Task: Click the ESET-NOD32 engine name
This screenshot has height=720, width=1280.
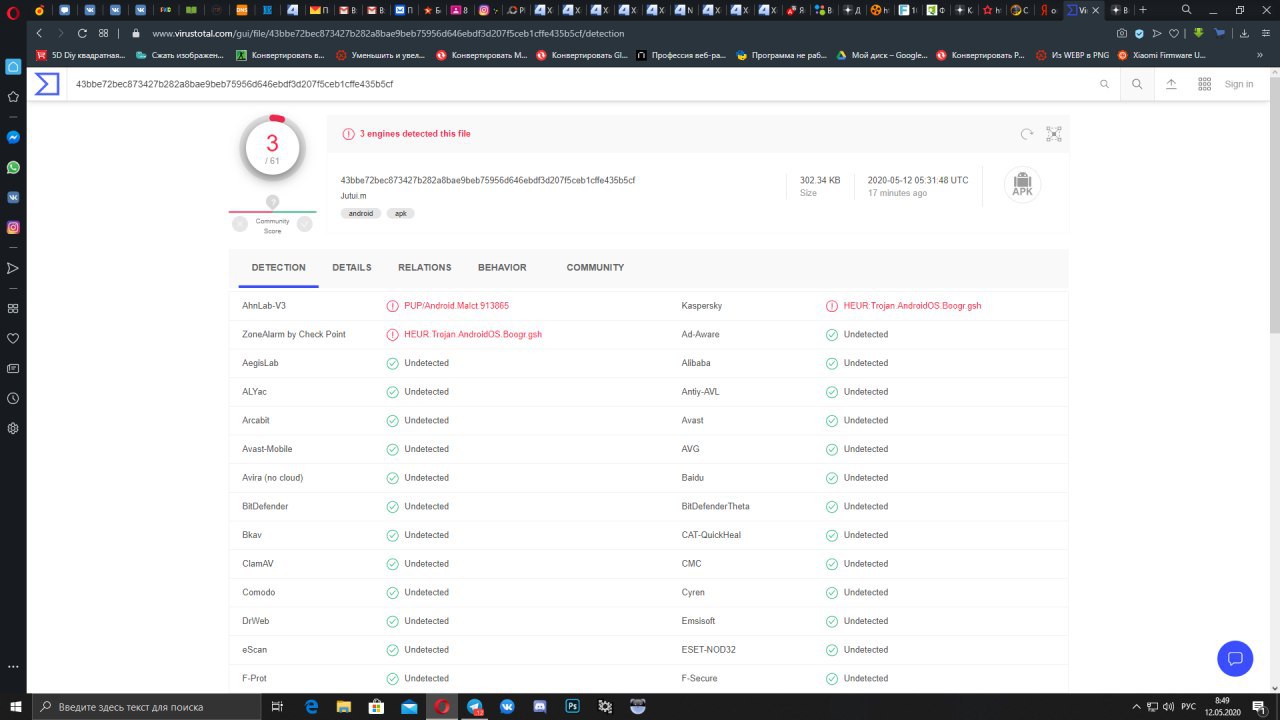Action: click(709, 650)
